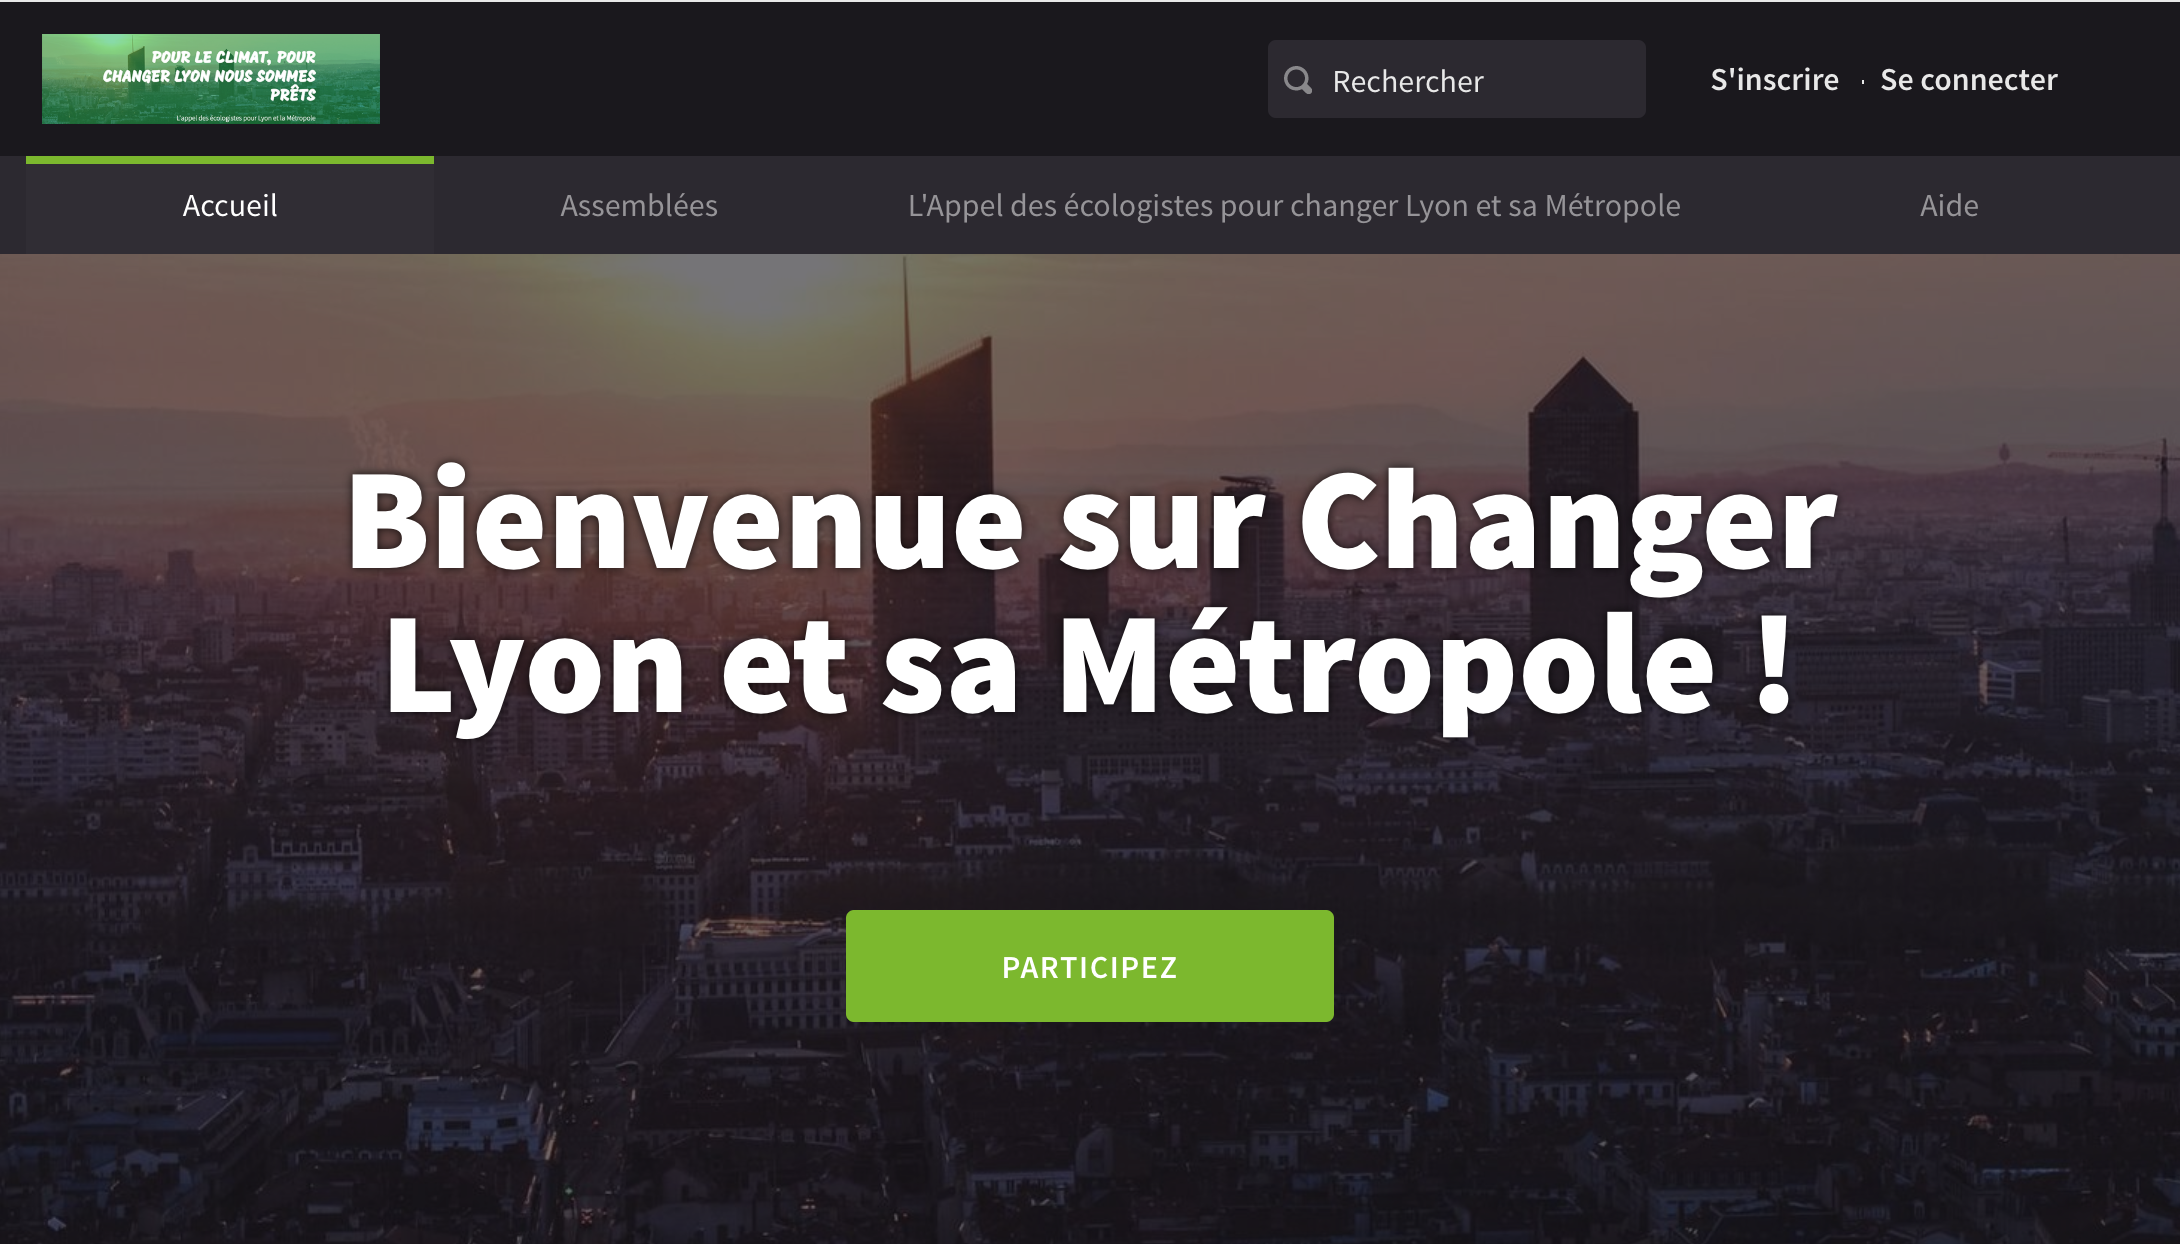Focus the Rechercher search field
2180x1244 pixels.
(x=1456, y=79)
